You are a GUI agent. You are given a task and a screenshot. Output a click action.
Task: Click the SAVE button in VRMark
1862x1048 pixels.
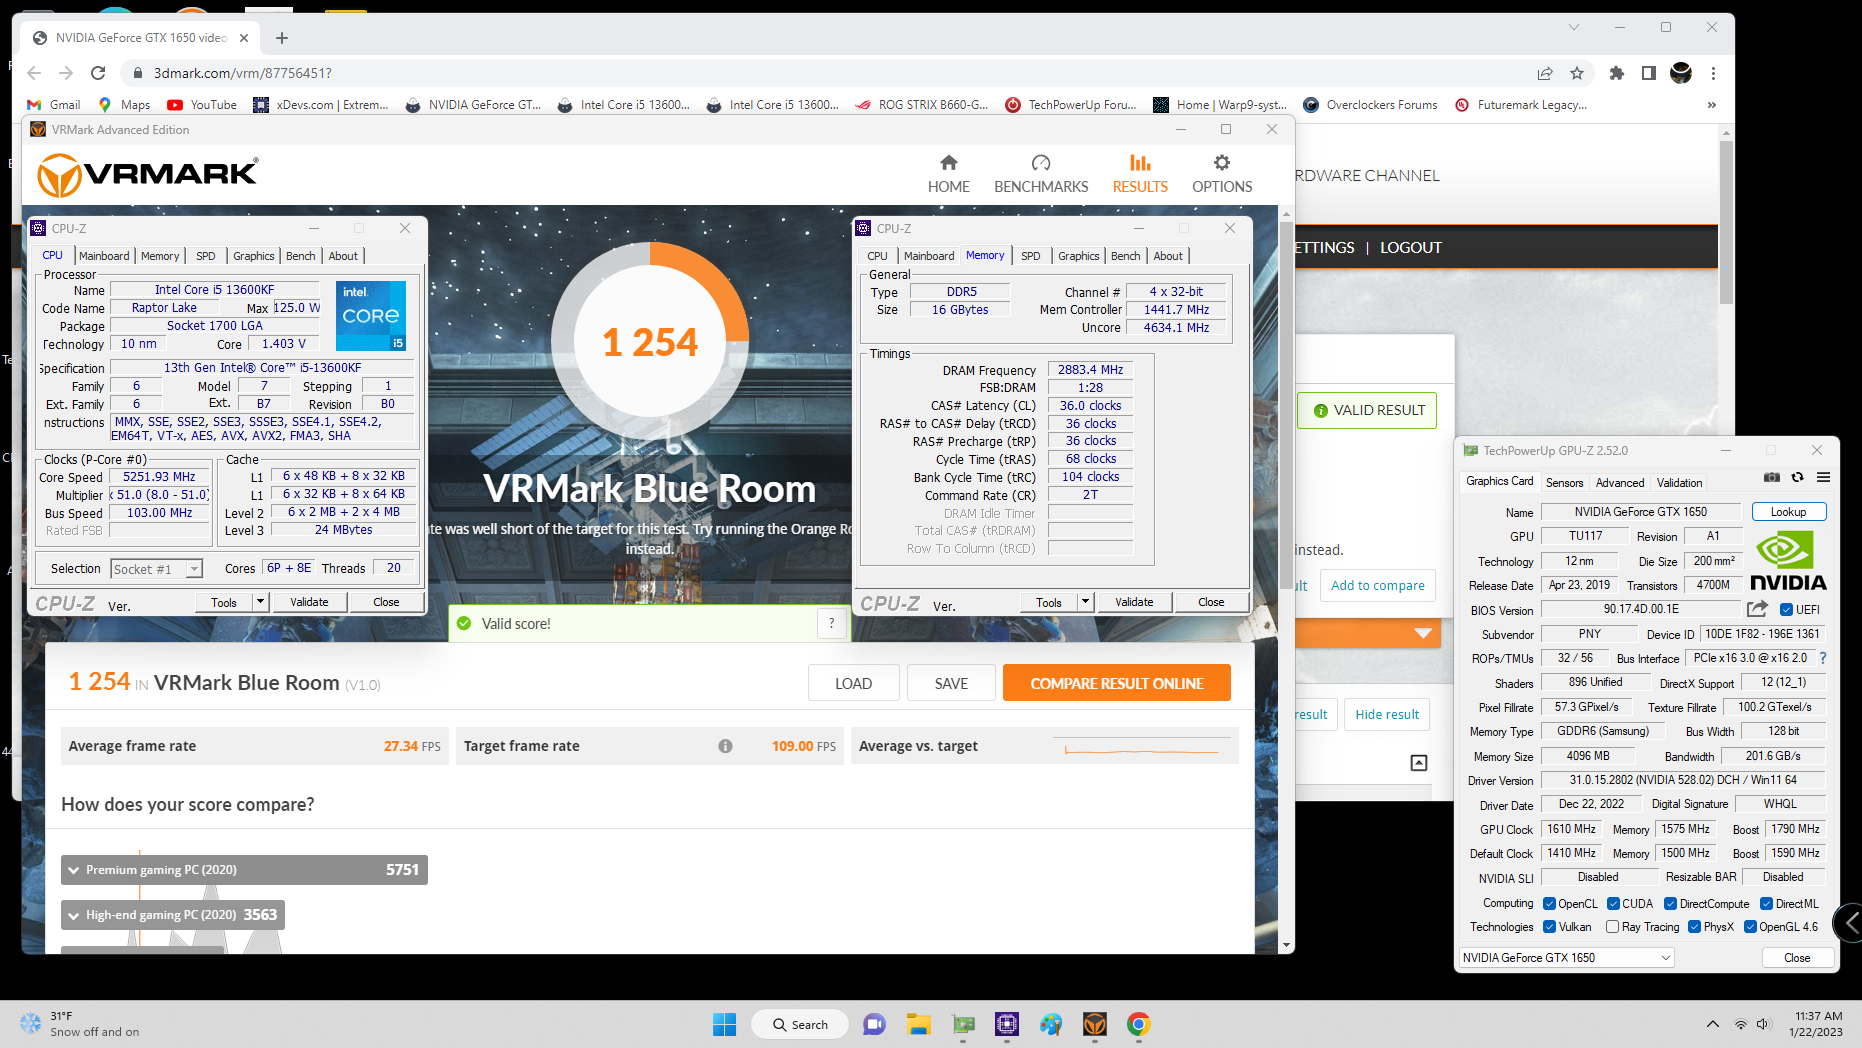pos(951,683)
